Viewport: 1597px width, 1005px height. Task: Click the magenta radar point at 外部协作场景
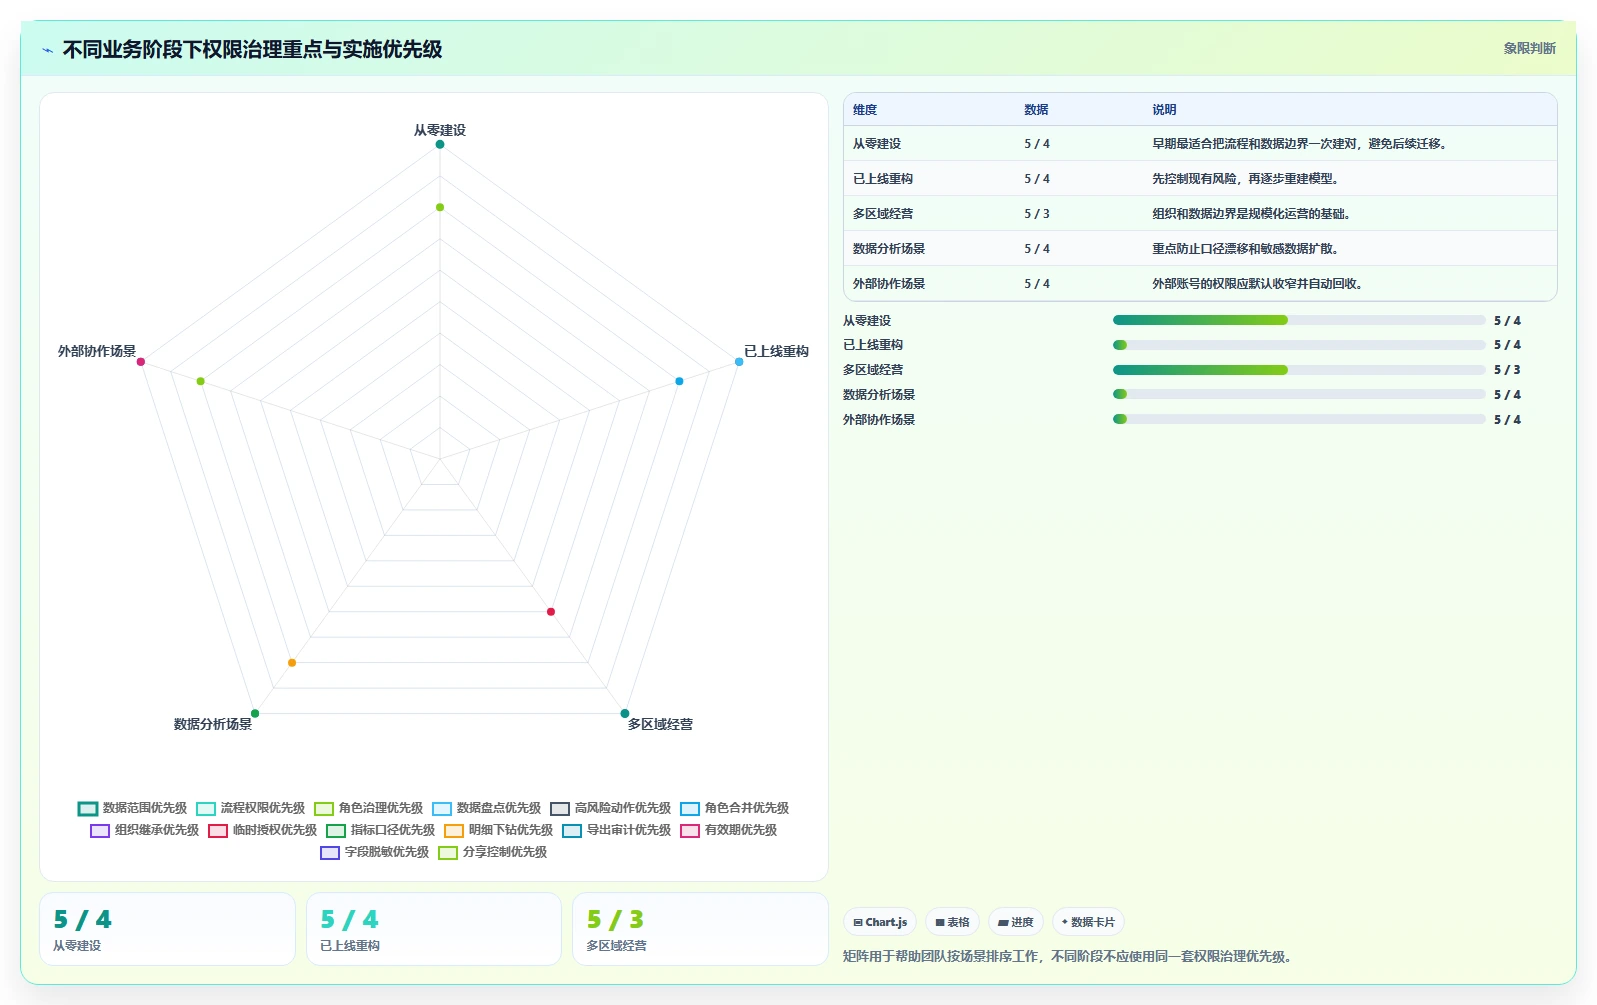point(141,362)
